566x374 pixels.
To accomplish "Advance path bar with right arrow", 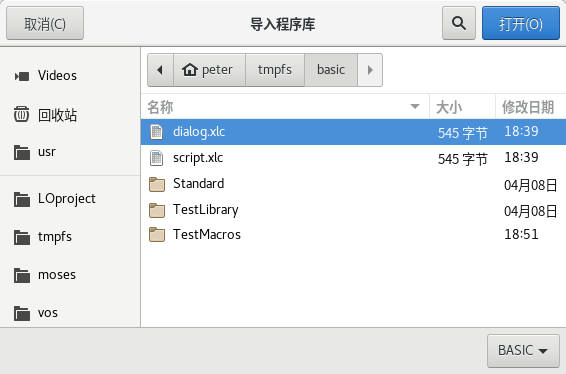I will point(370,70).
